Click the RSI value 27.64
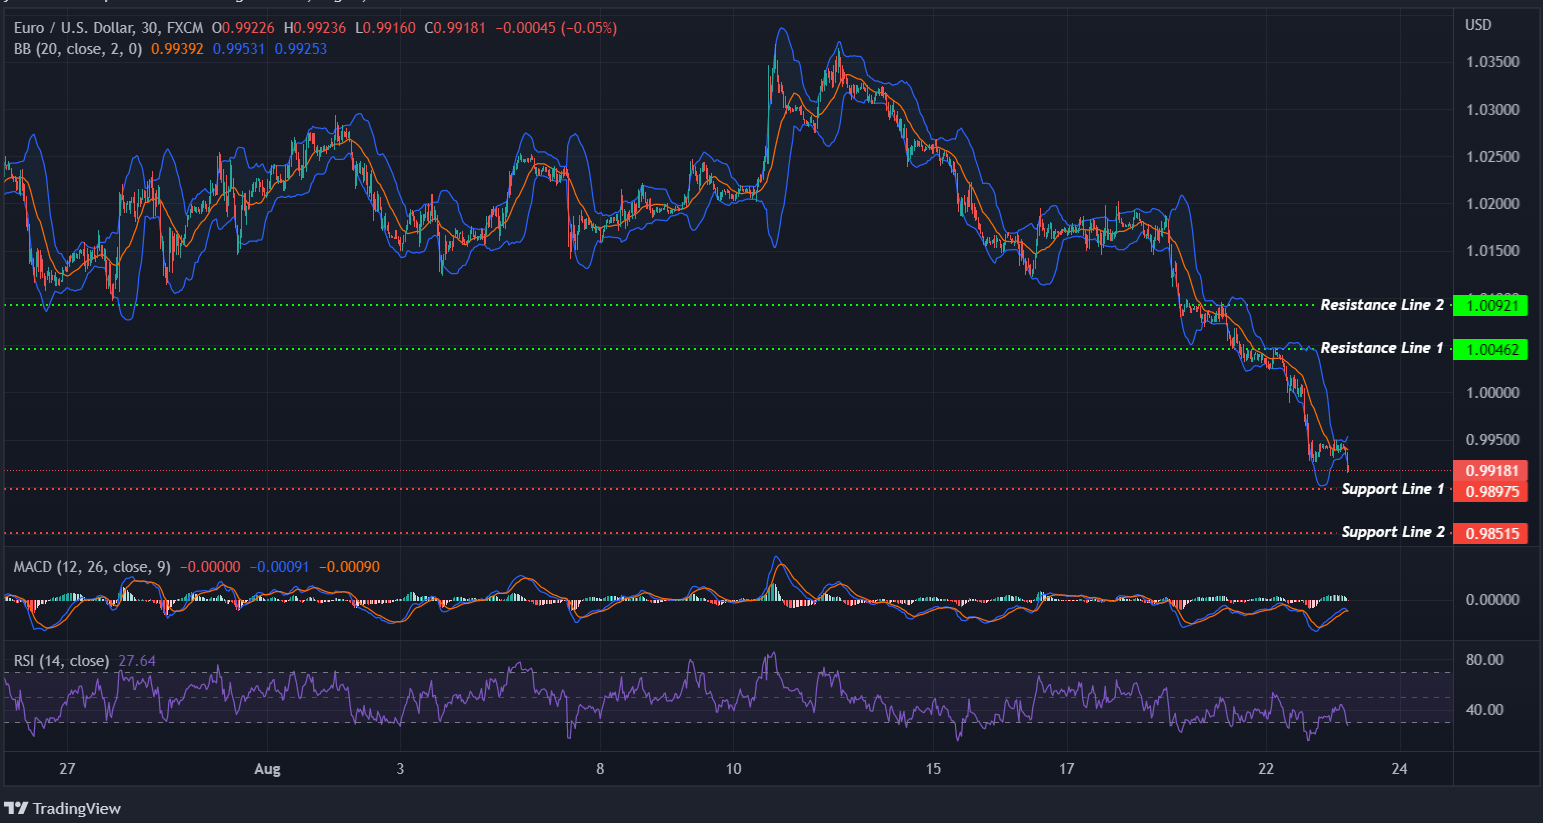Viewport: 1543px width, 823px height. point(137,660)
